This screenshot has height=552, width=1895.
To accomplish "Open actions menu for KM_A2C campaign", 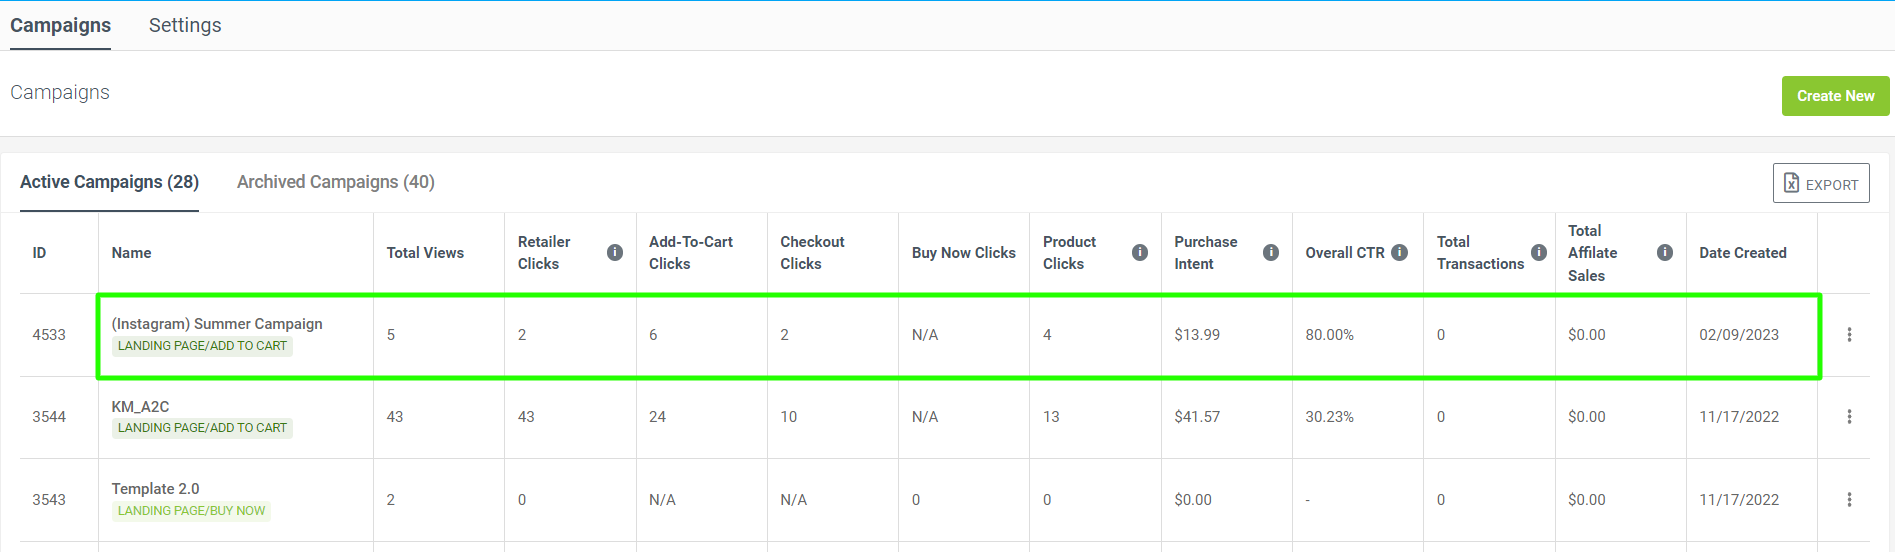I will coord(1849,417).
